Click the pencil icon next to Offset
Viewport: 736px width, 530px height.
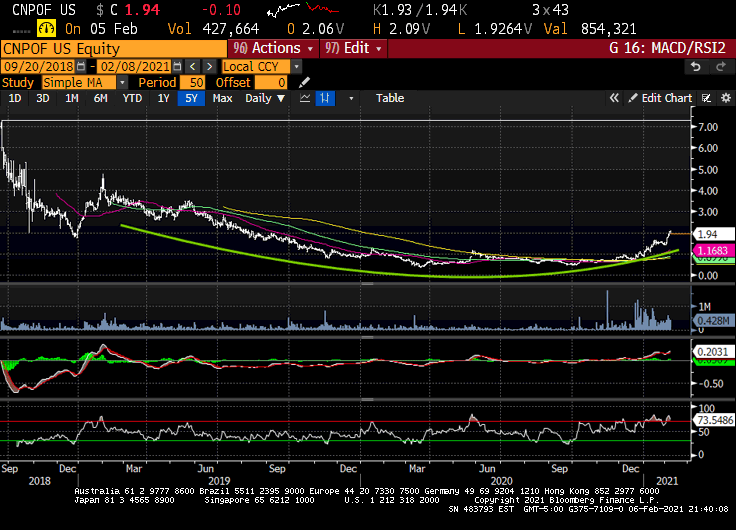304,83
